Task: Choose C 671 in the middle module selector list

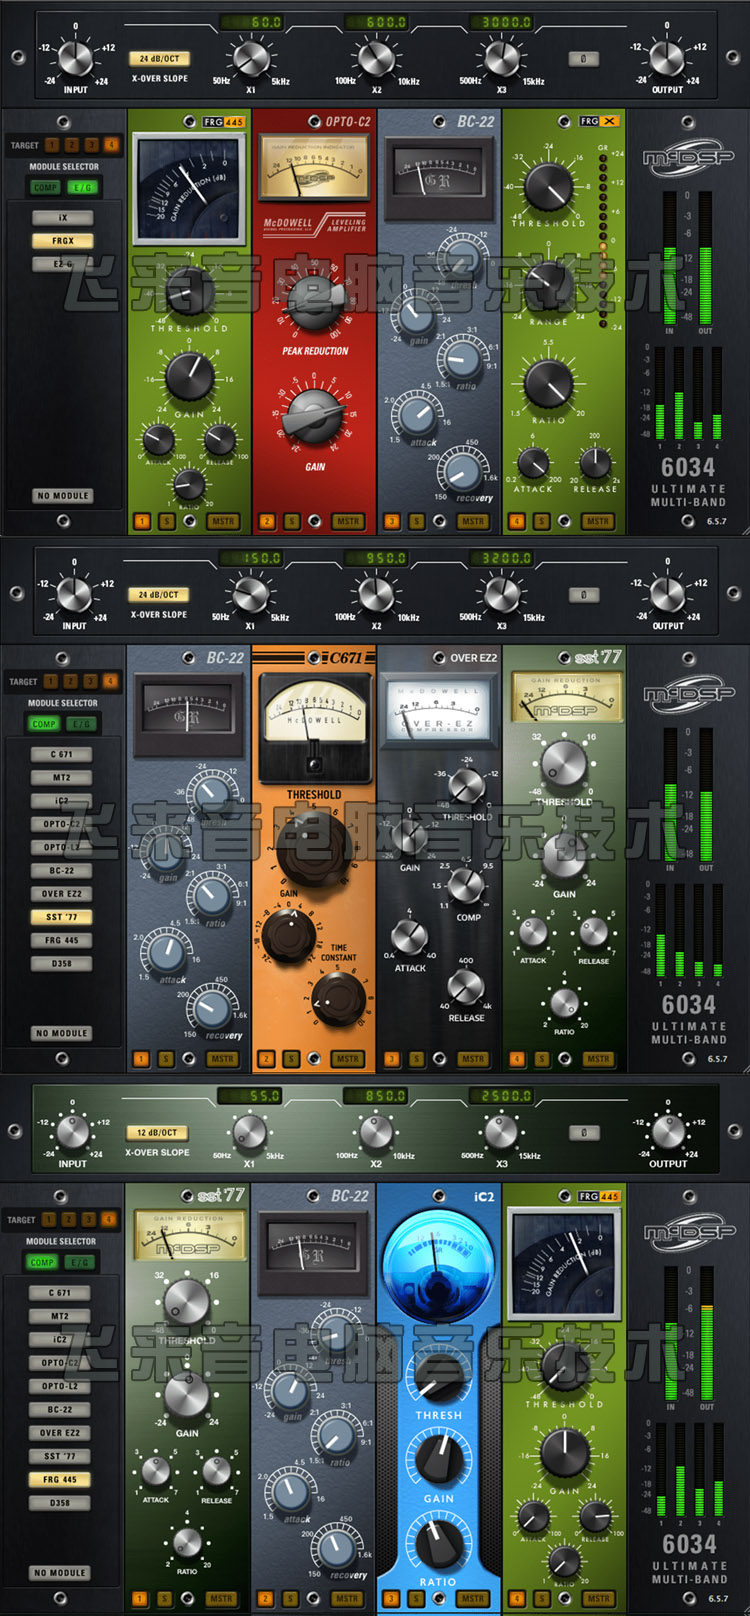Action: click(x=61, y=754)
